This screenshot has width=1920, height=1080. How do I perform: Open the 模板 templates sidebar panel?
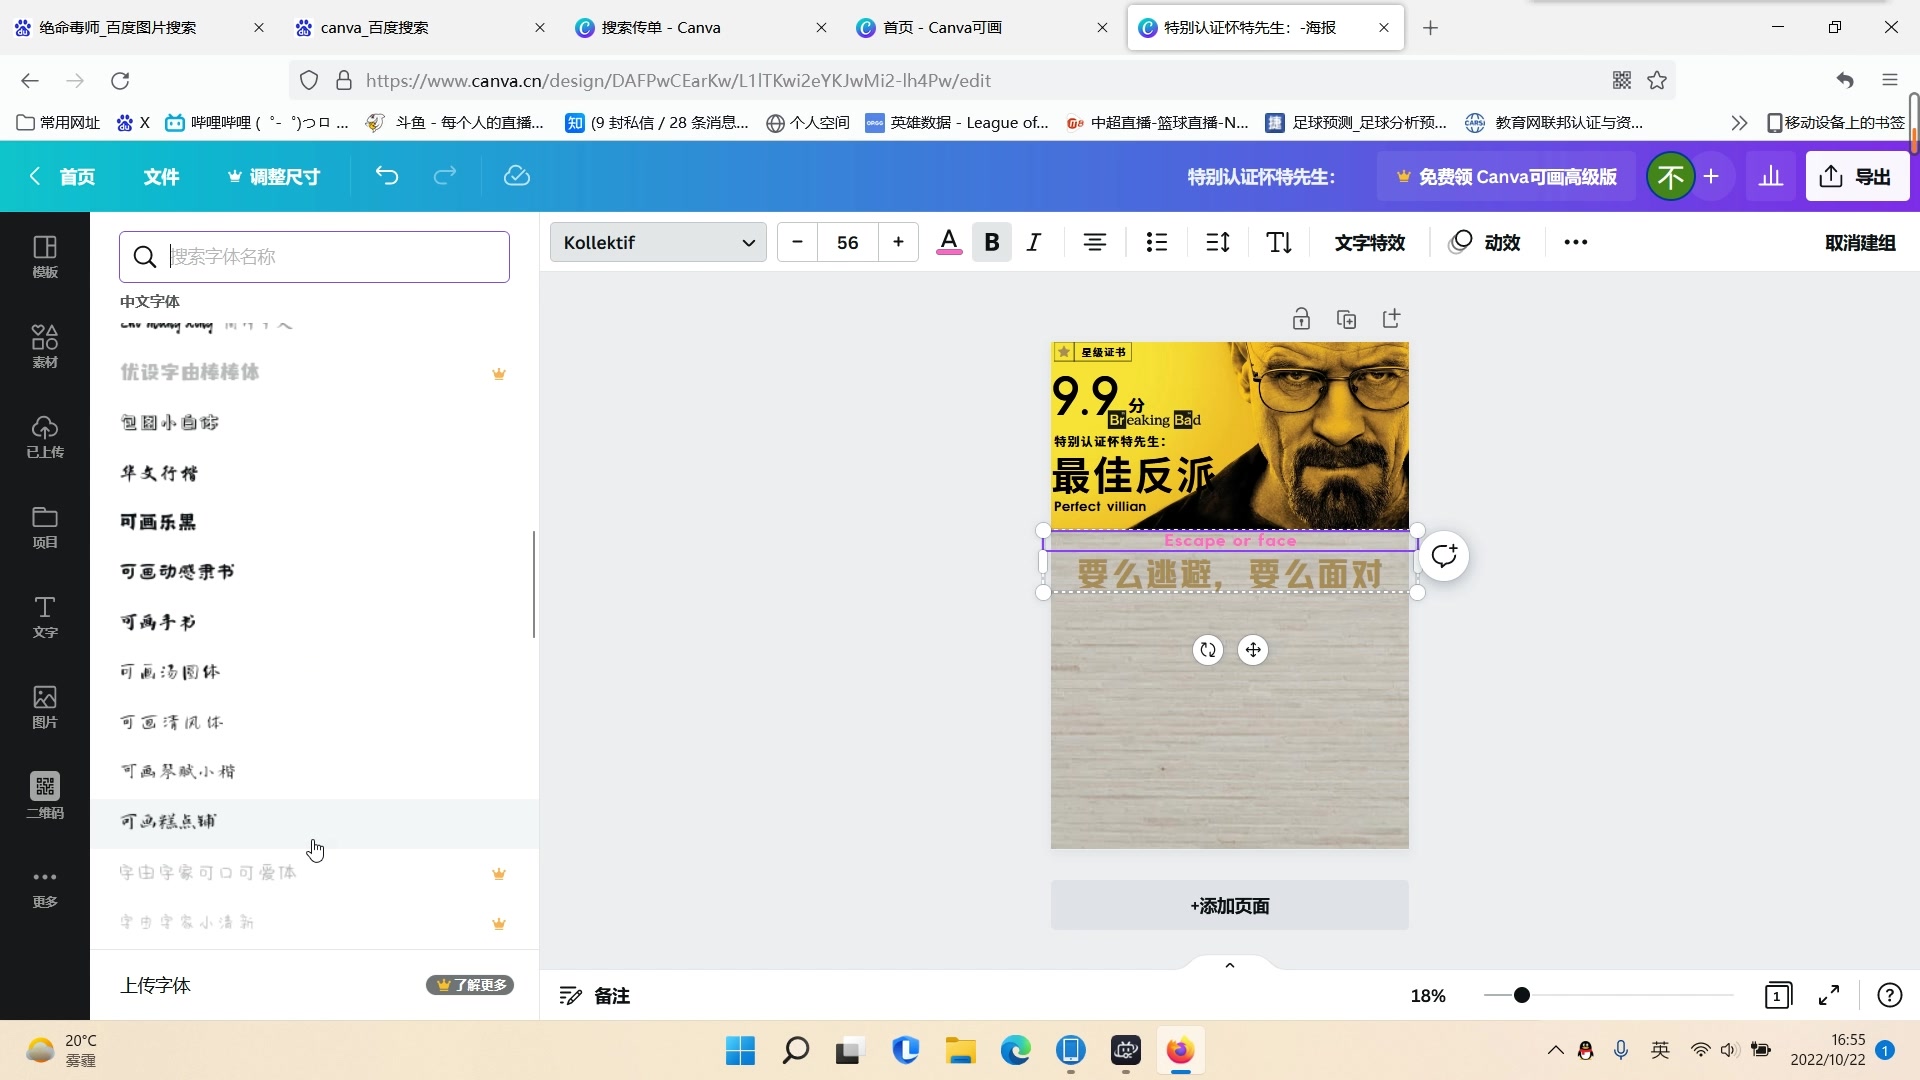tap(45, 257)
